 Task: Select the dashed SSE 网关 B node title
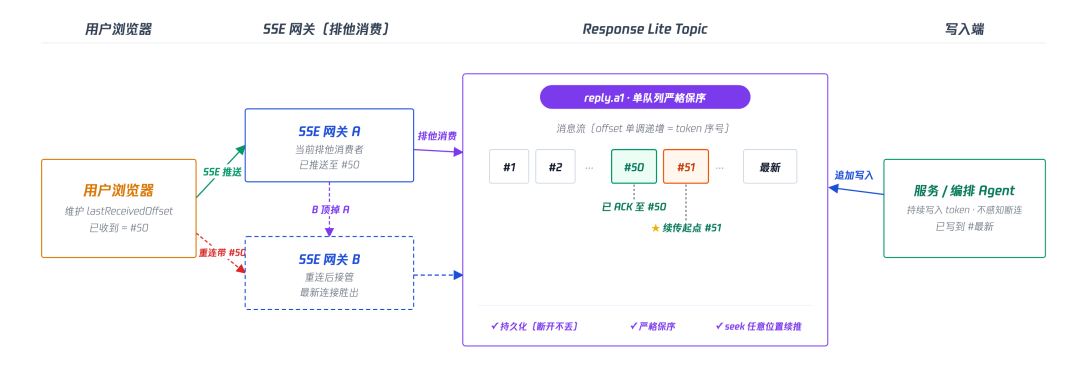329,259
